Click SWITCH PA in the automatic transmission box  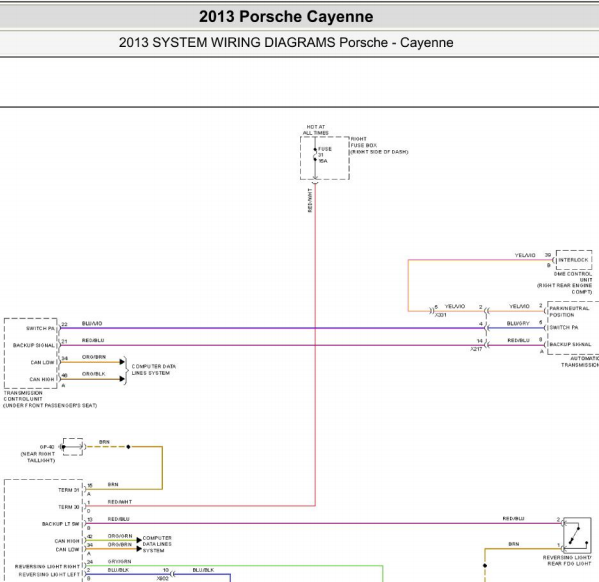(563, 327)
